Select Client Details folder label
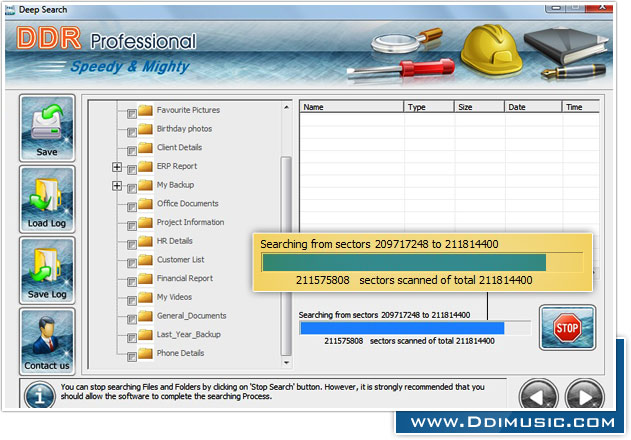Image resolution: width=631 pixels, height=440 pixels. click(179, 147)
